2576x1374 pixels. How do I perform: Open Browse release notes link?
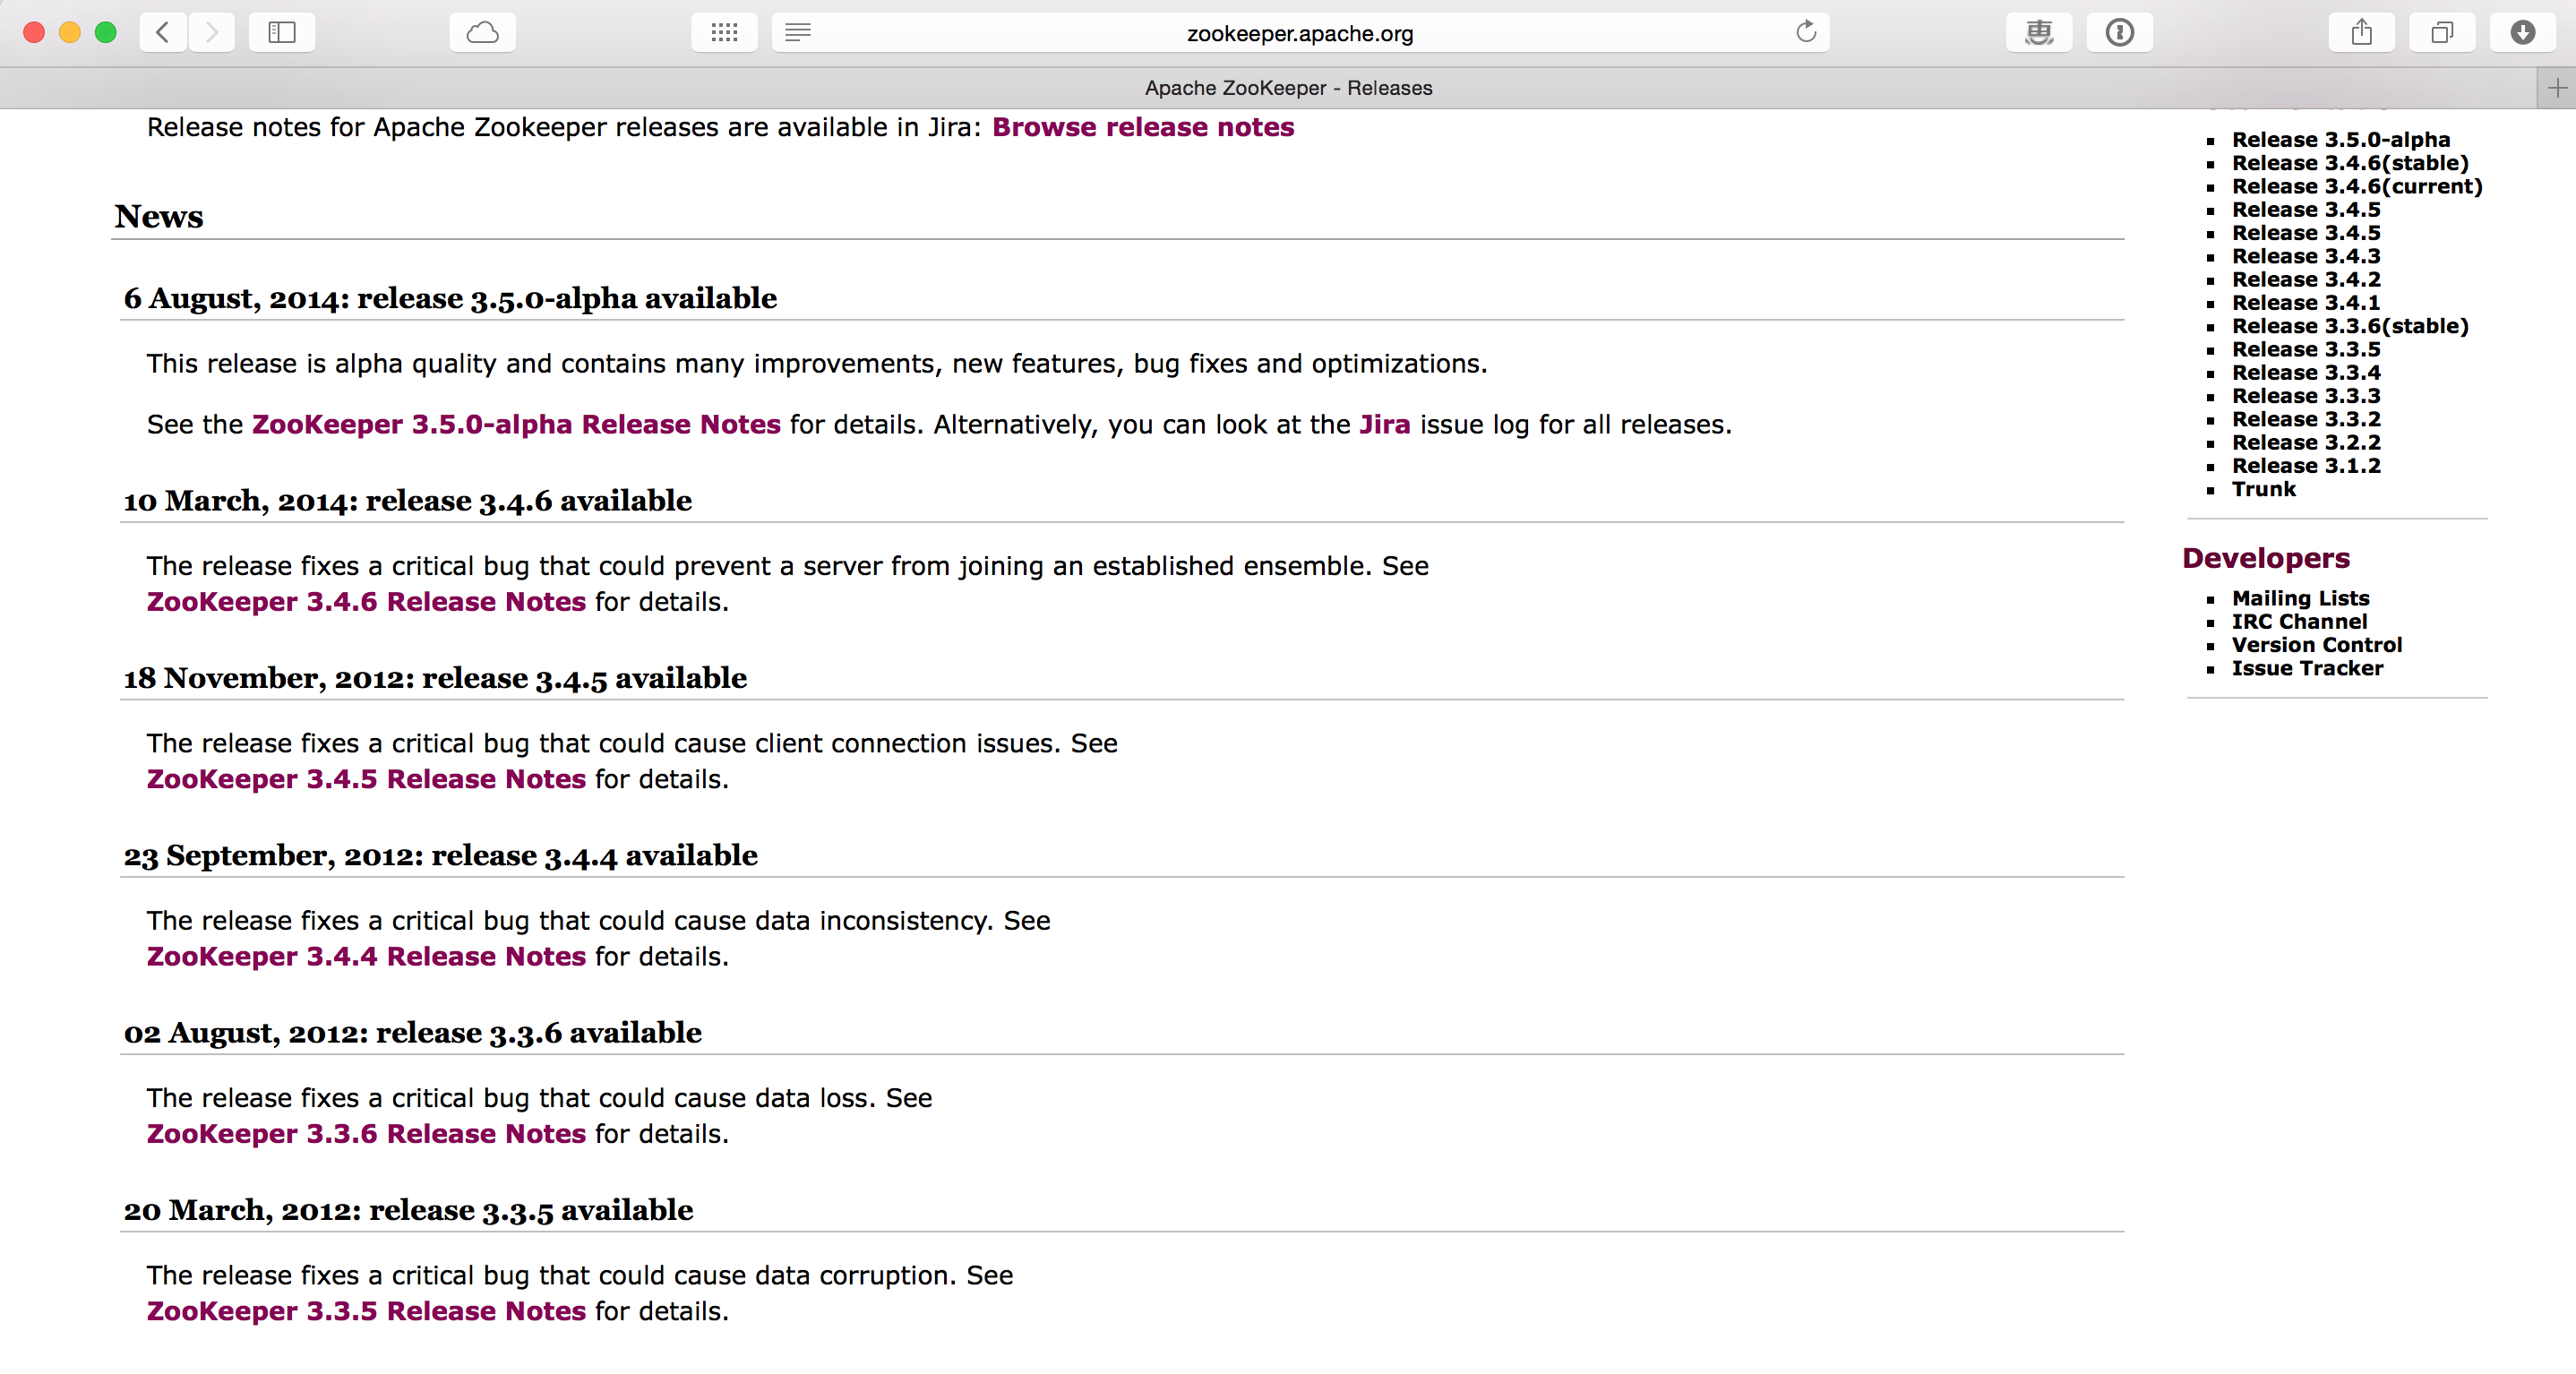click(1142, 127)
